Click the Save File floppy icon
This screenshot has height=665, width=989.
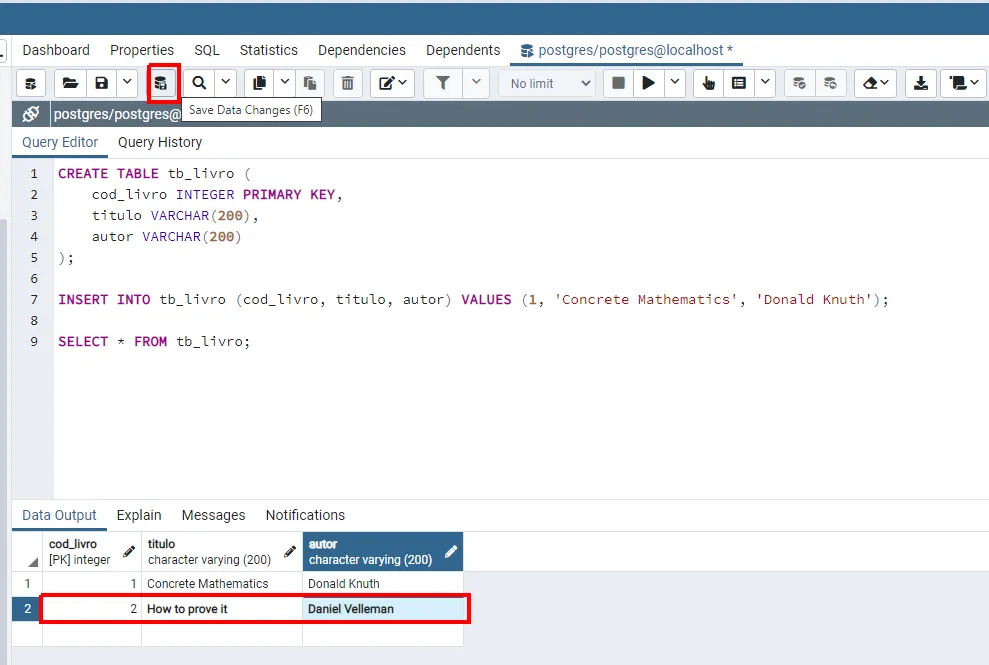(102, 83)
